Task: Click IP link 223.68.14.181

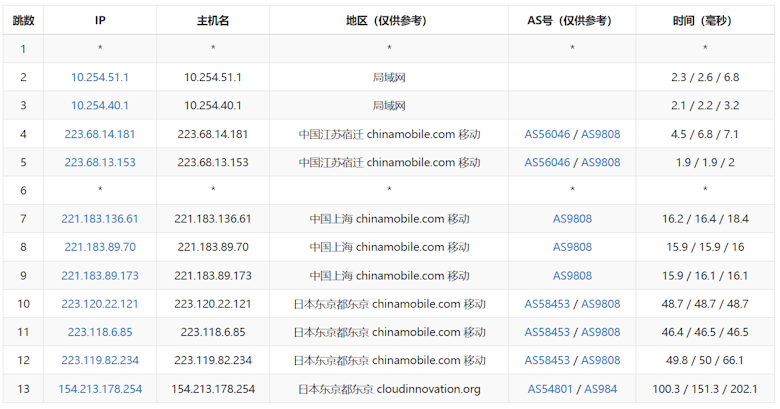Action: point(99,134)
